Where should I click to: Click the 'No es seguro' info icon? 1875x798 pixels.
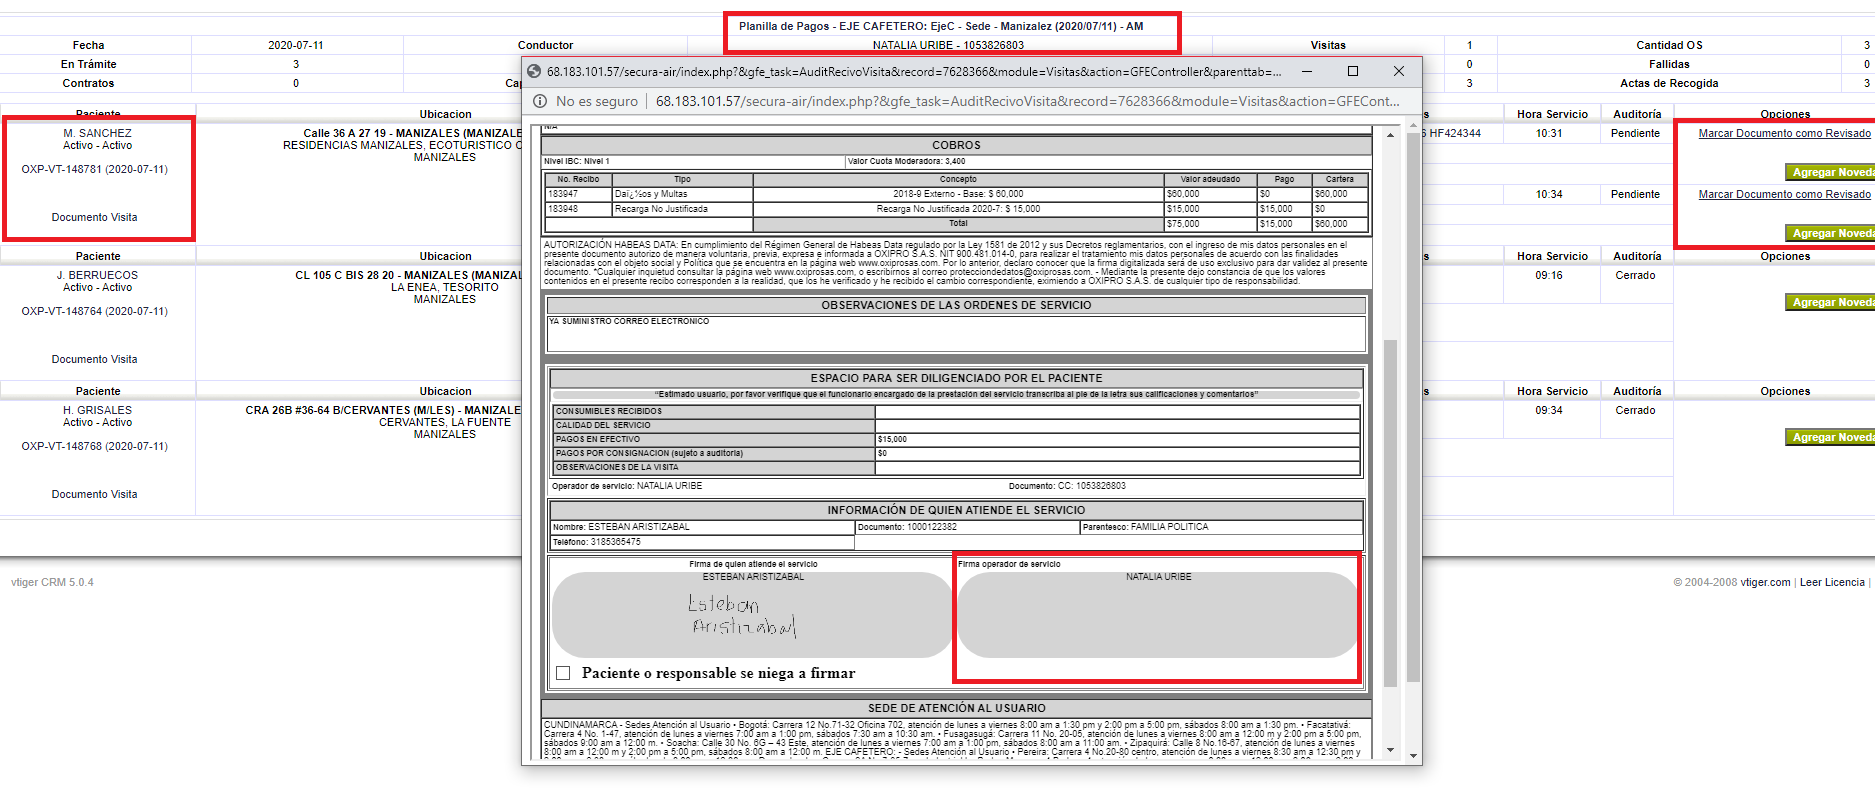(540, 101)
